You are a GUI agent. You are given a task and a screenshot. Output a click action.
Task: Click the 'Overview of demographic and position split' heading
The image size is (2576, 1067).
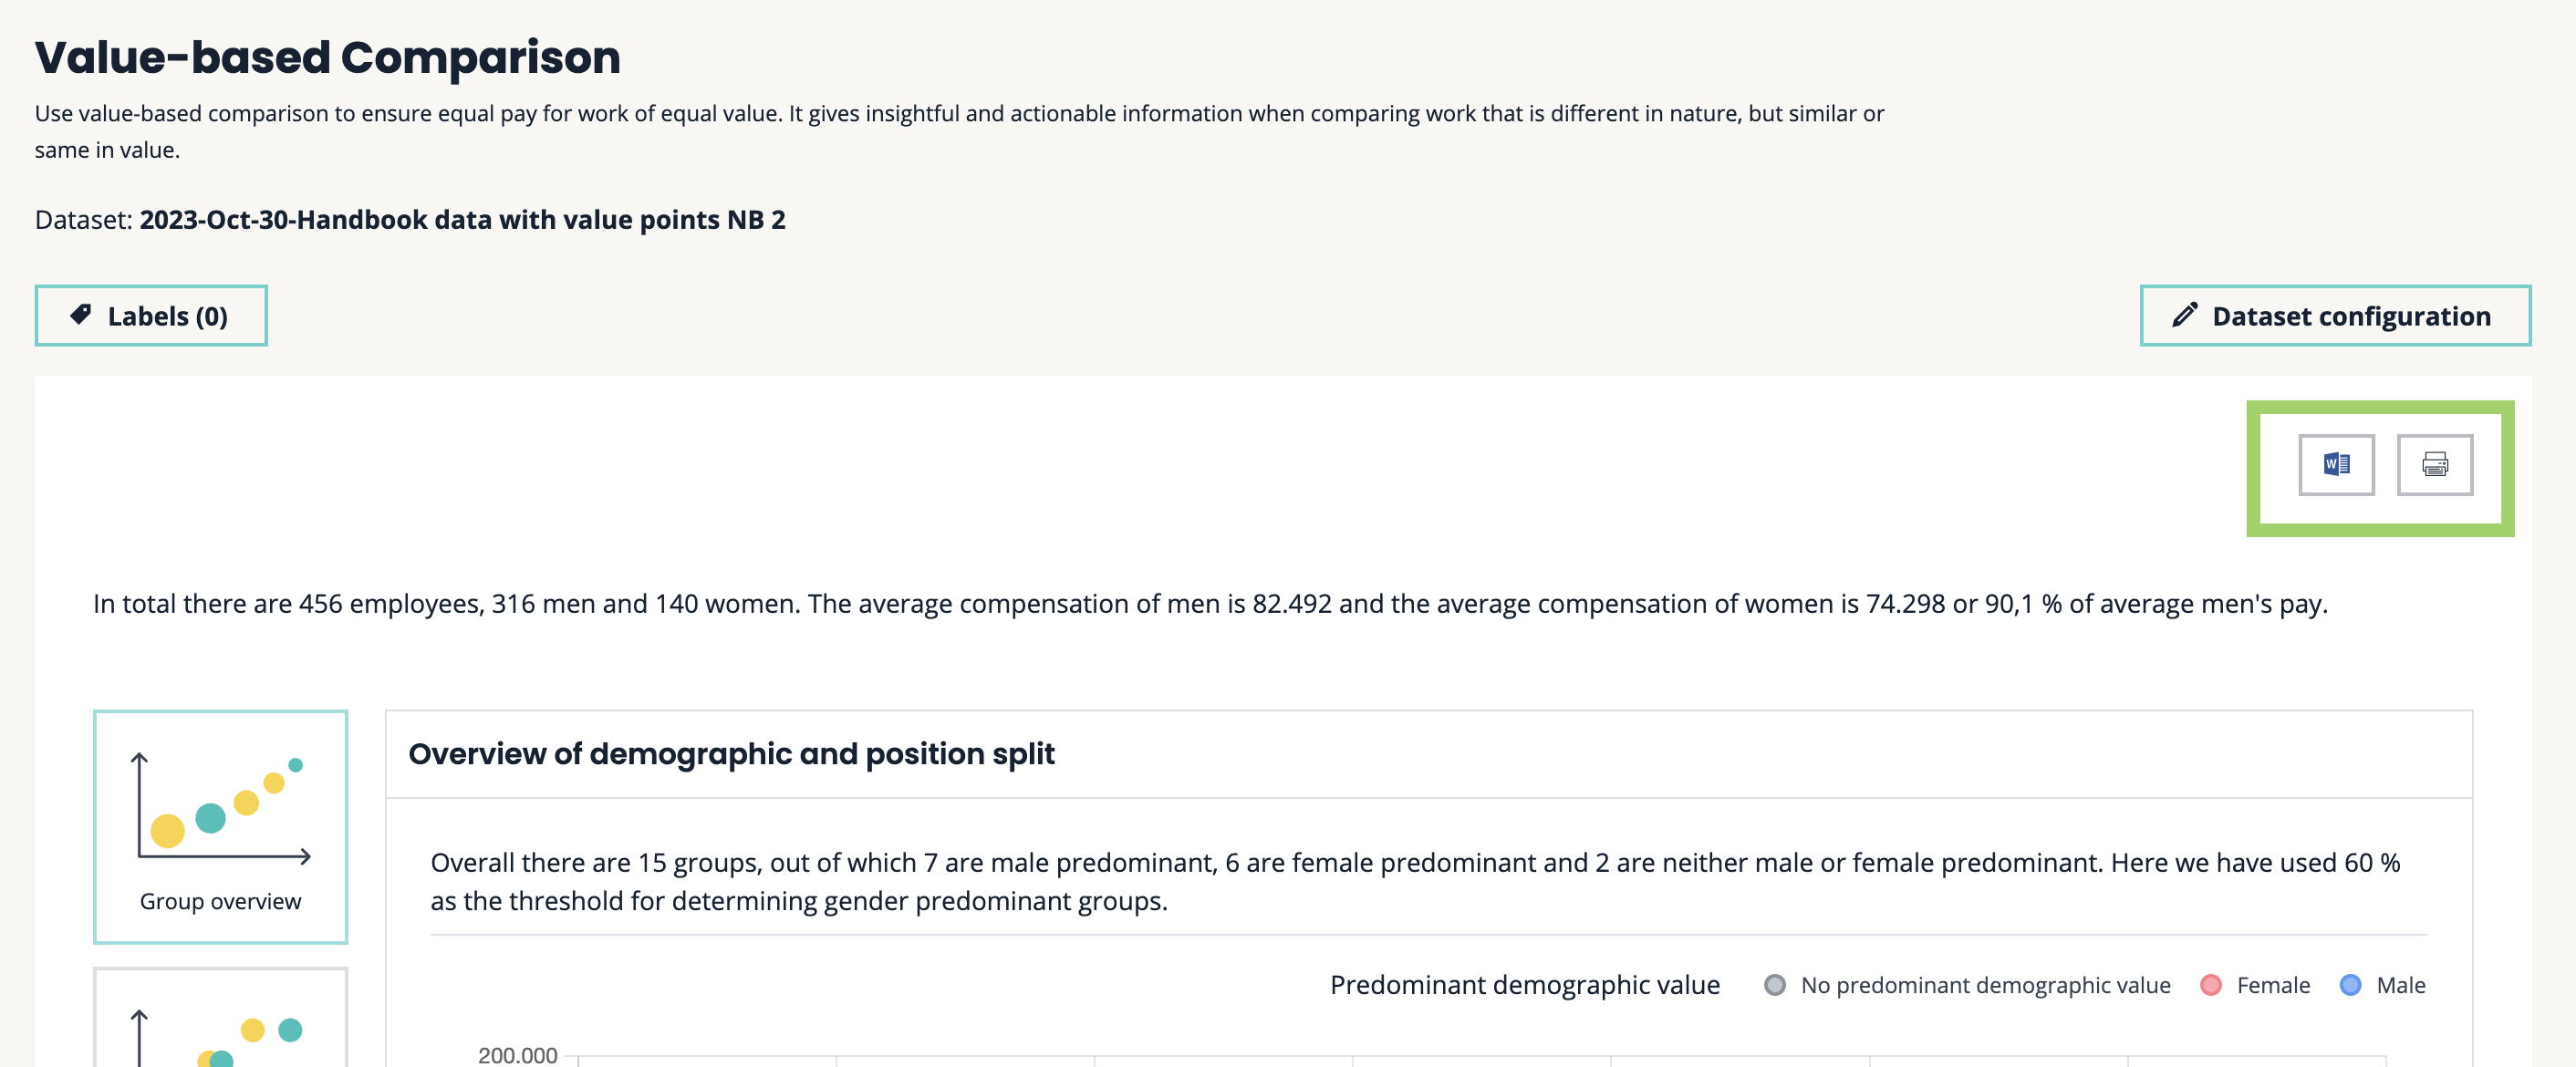731,753
